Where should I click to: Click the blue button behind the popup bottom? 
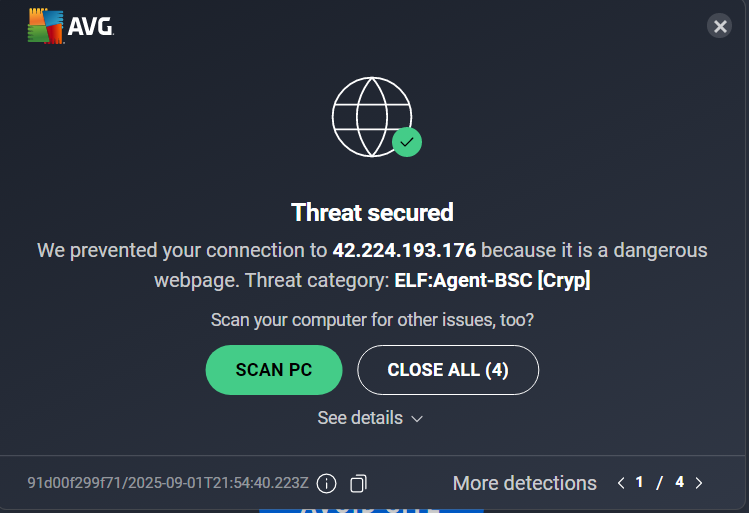[372, 511]
